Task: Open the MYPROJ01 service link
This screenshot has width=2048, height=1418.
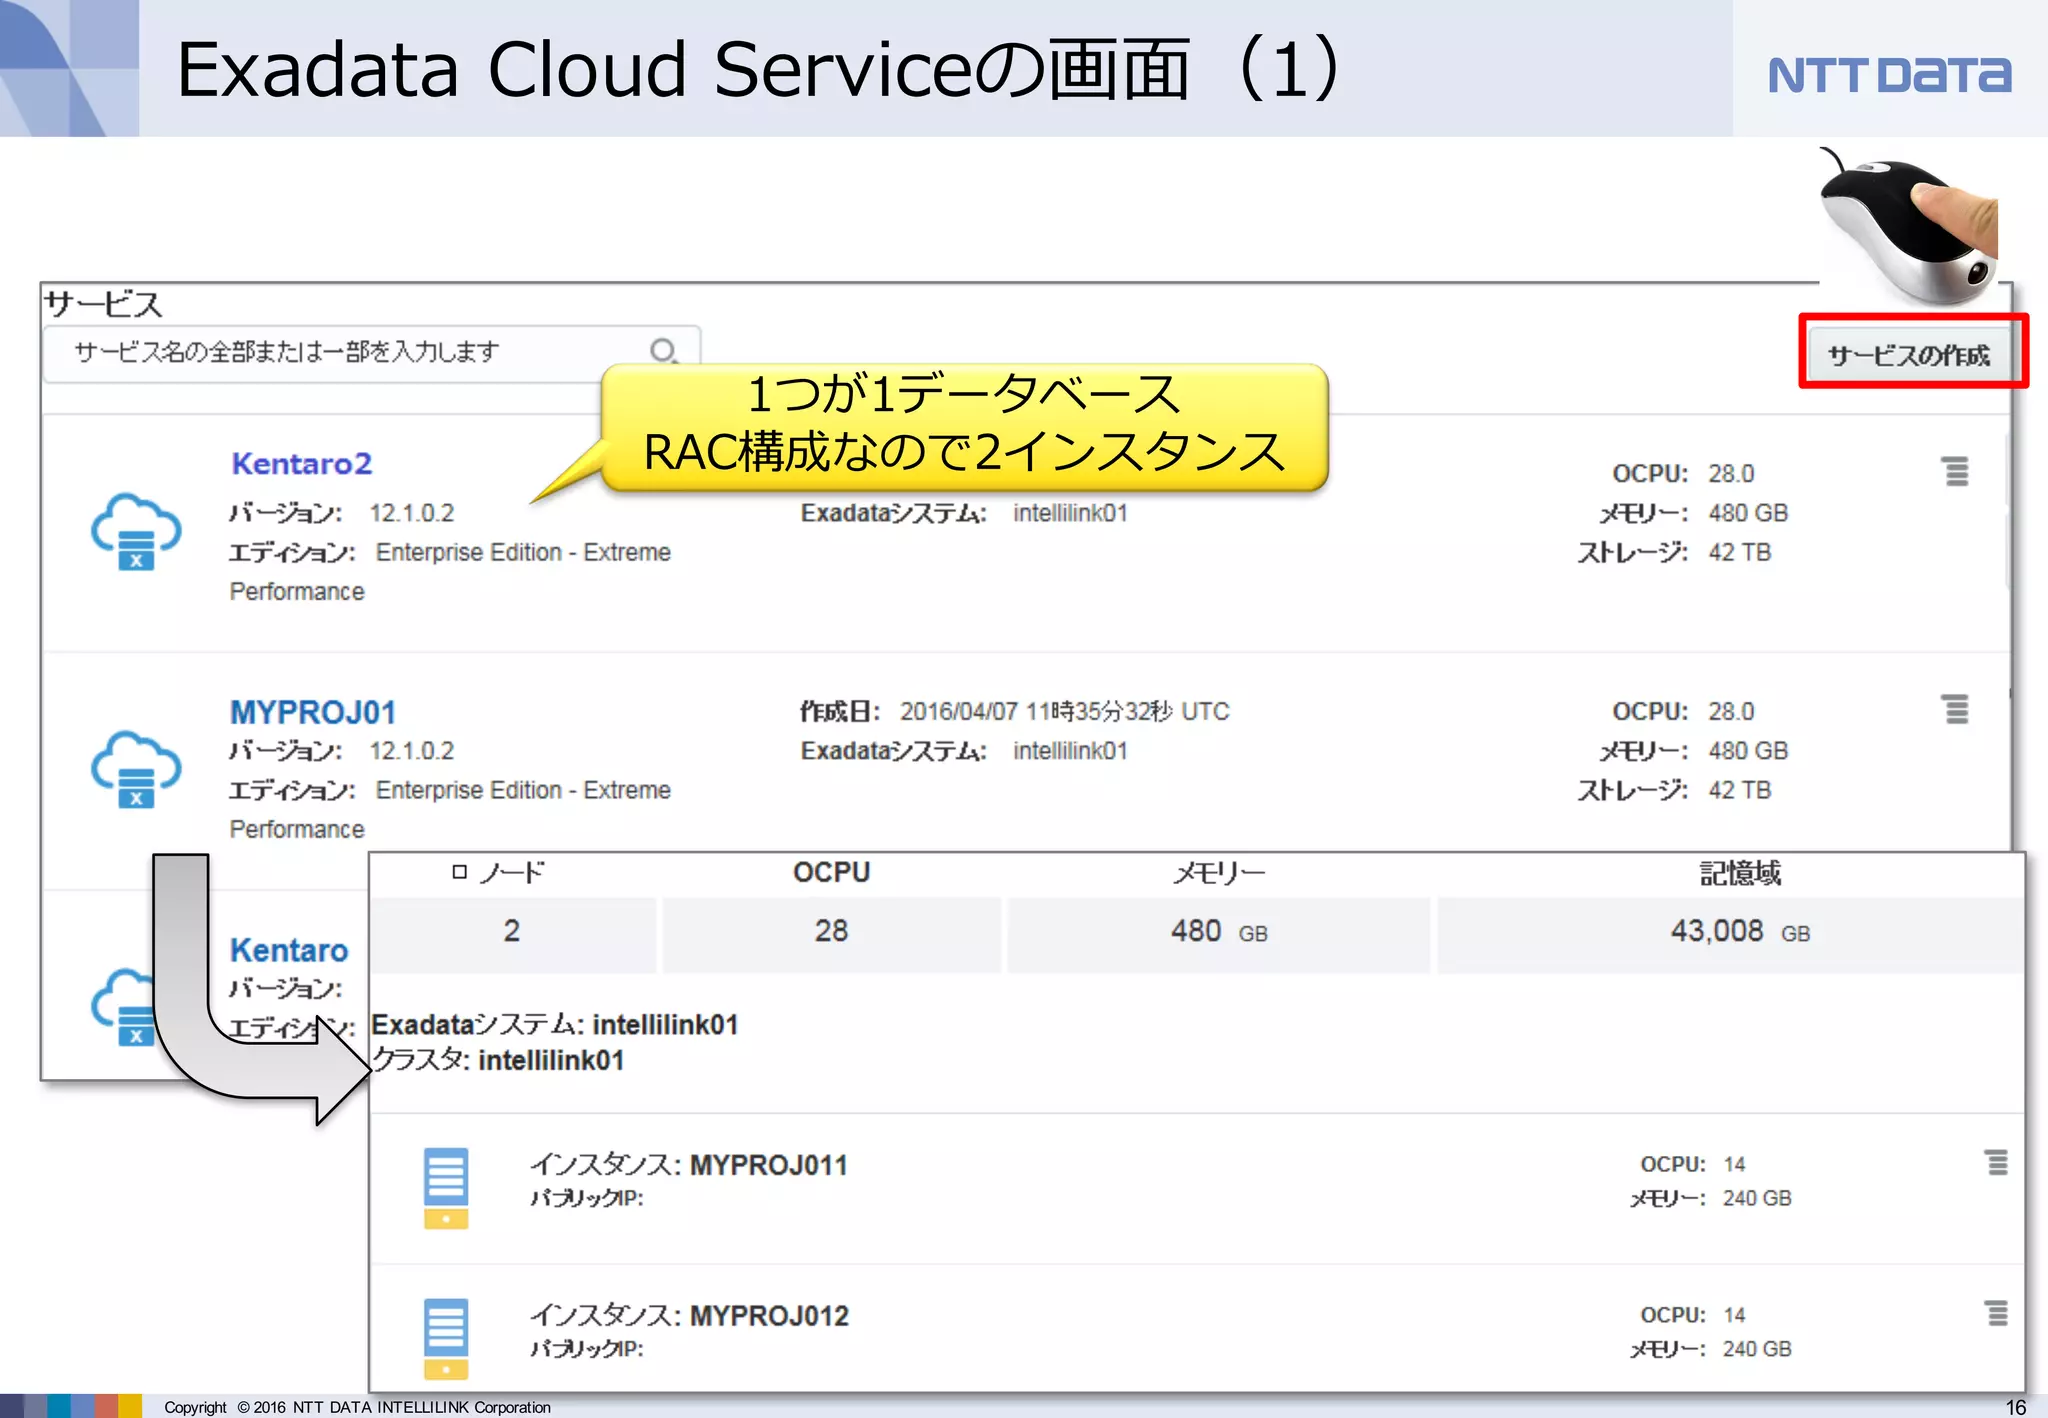Action: tap(313, 712)
